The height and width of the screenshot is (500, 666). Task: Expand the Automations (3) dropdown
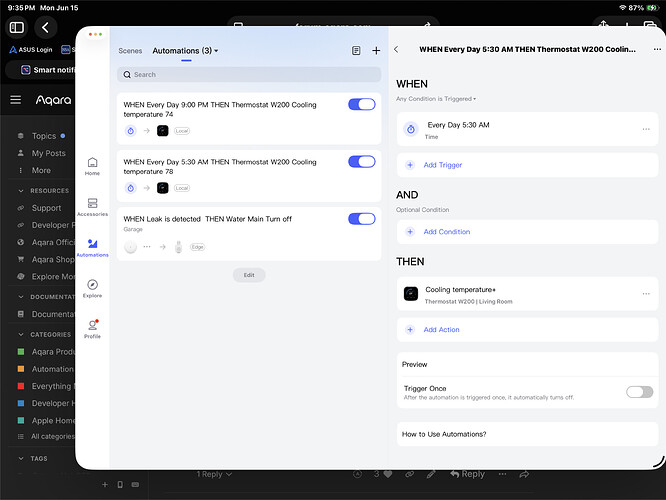coord(185,51)
